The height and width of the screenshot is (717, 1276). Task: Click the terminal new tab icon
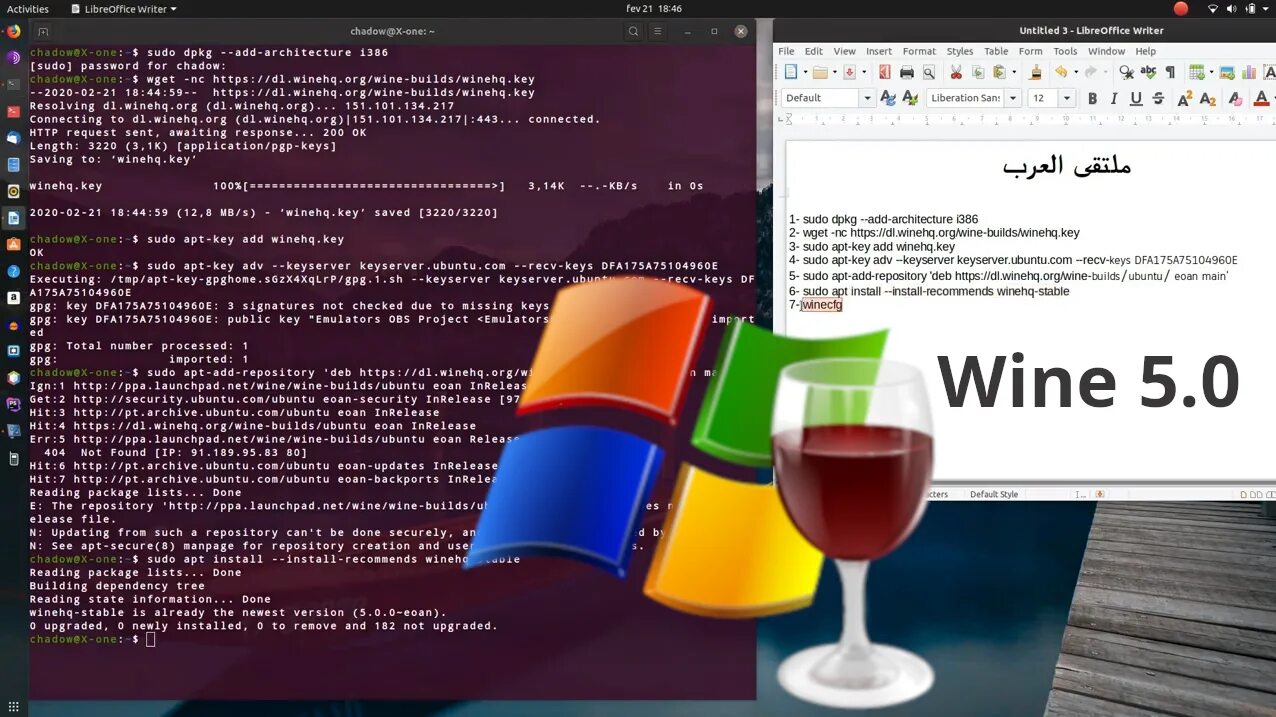[43, 31]
